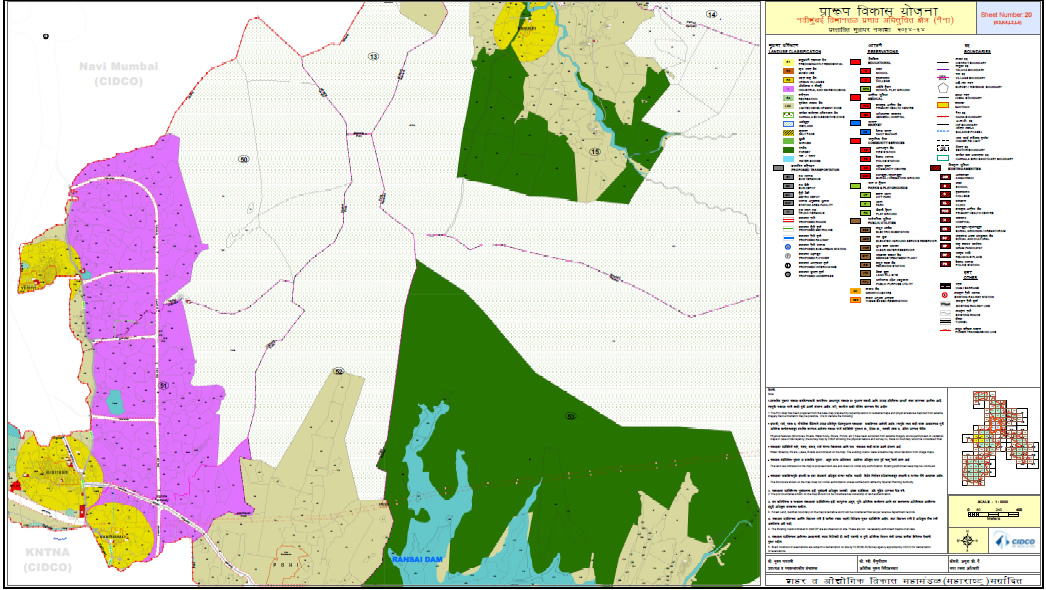1046x590 pixels.
Task: Click sector number 15 marker
Action: click(x=595, y=152)
